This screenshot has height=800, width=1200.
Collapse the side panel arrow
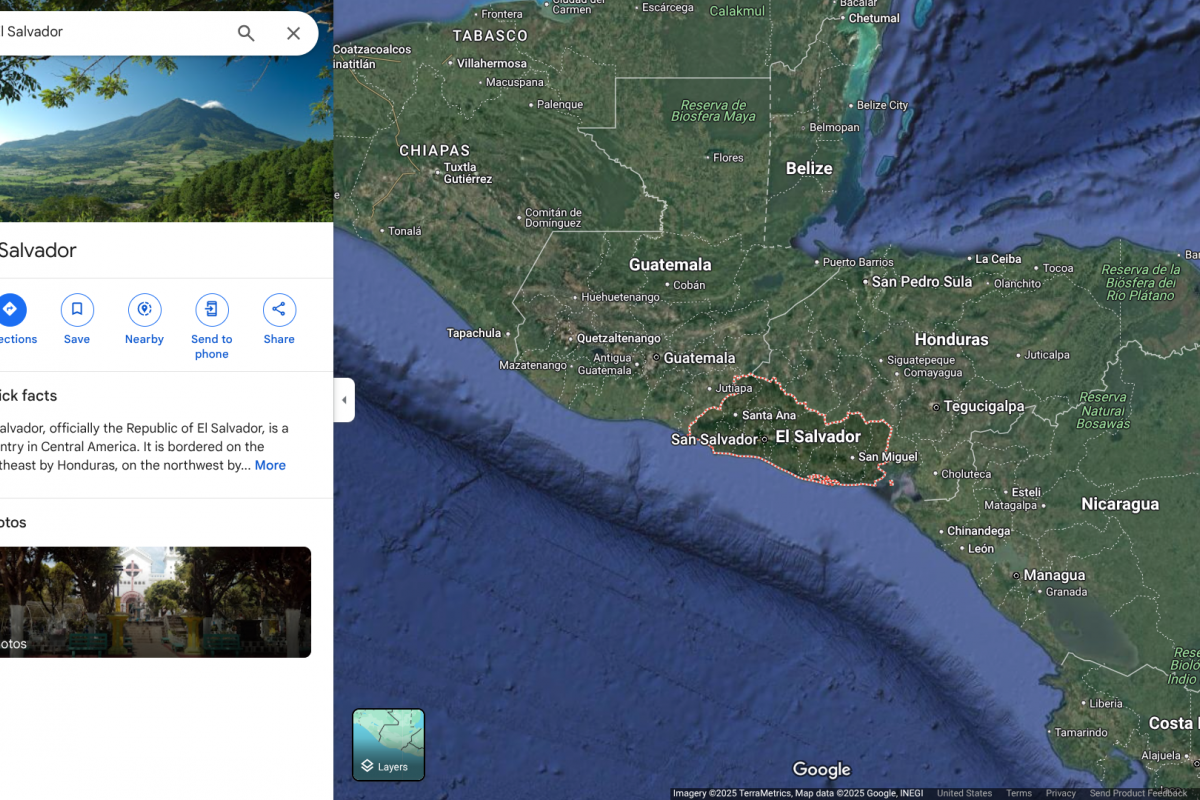point(344,400)
